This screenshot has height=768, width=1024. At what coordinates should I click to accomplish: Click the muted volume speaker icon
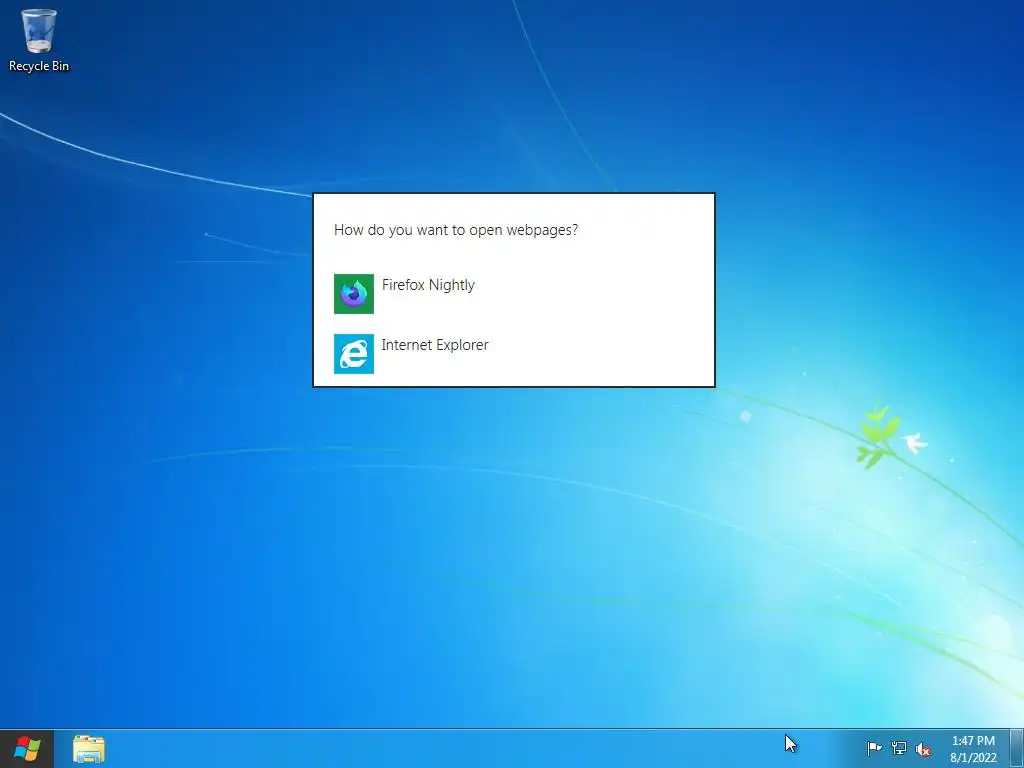(923, 749)
